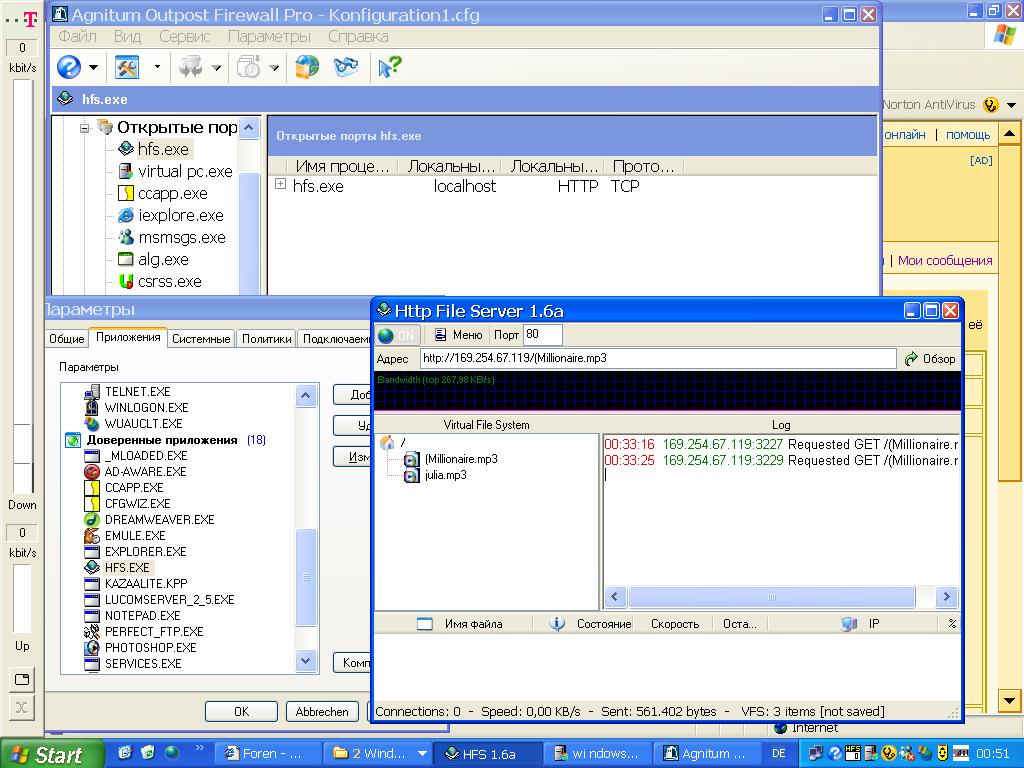
Task: Open the help icon dropdown arrow
Action: coord(93,67)
